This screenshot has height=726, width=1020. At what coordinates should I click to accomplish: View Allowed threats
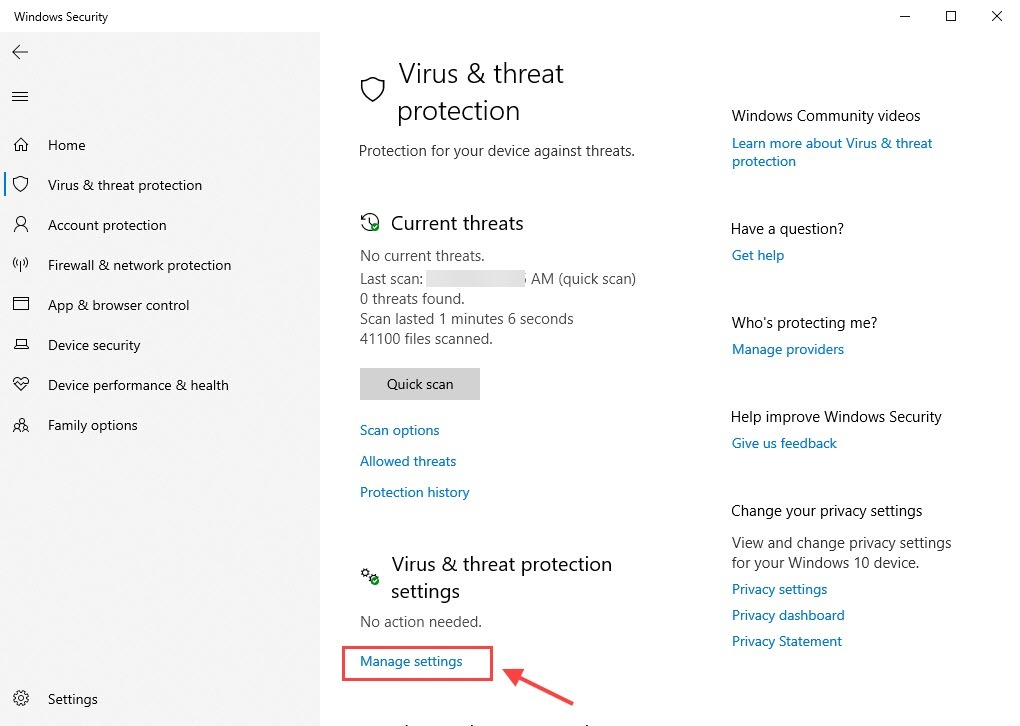pos(407,461)
